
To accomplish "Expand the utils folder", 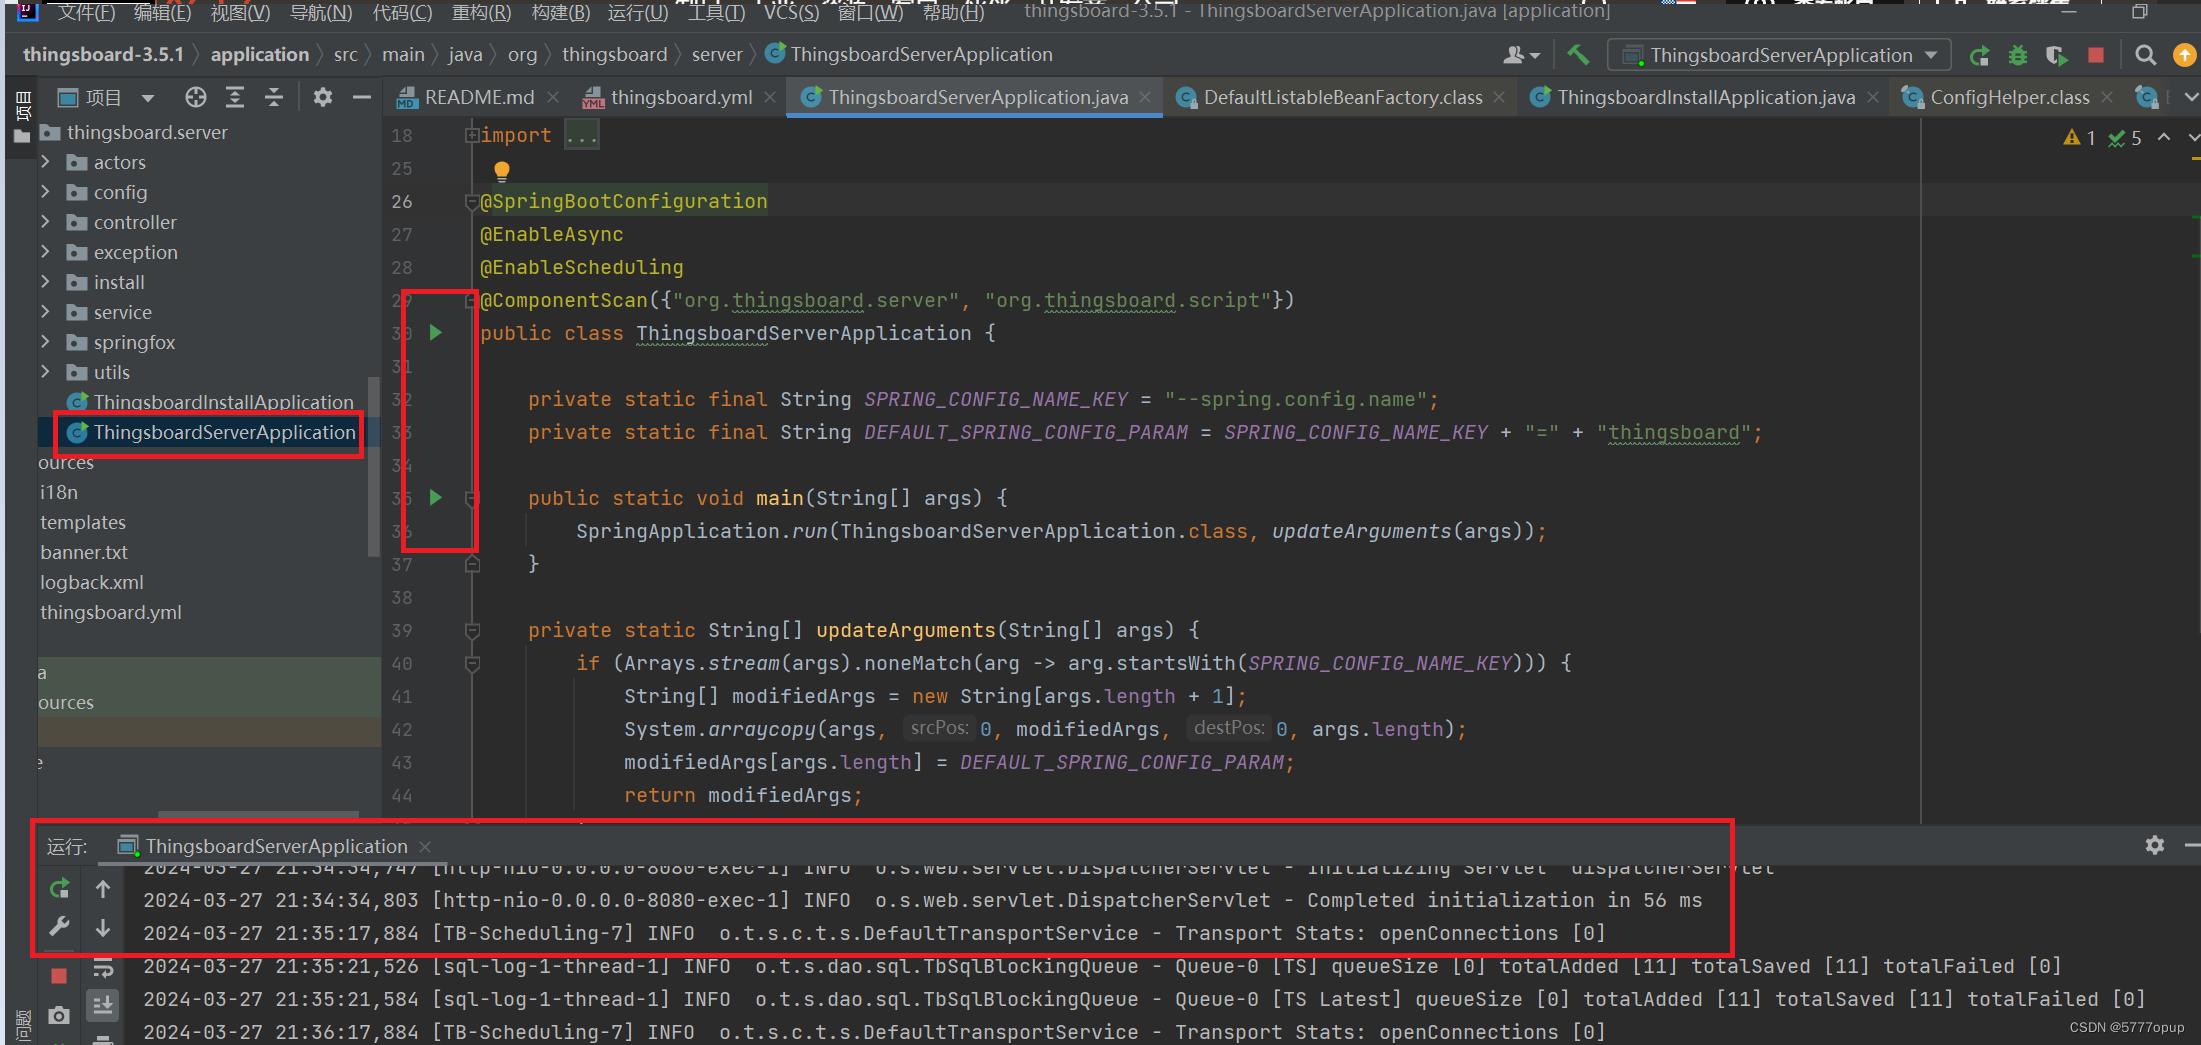I will (45, 371).
